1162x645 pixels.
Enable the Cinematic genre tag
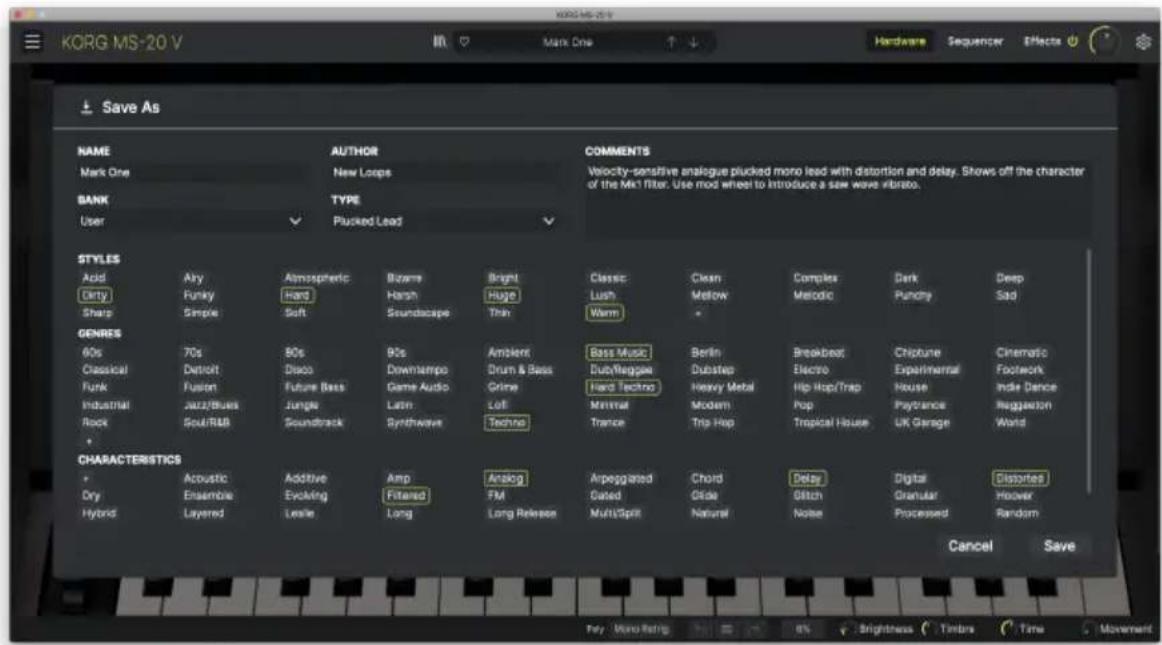click(x=1021, y=352)
